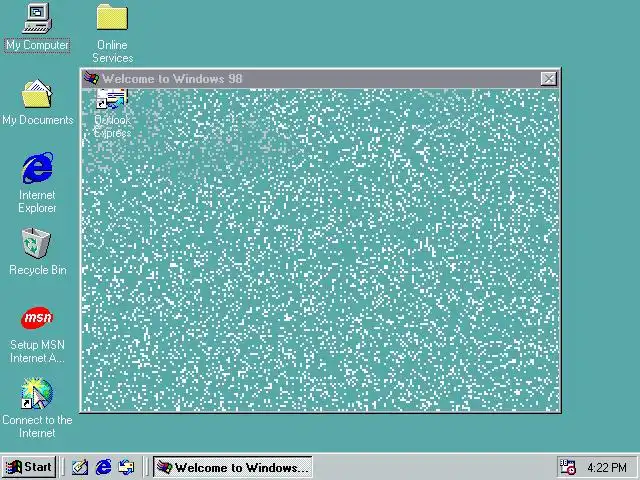
Task: Click the Welcome to Windows 98 title text
Action: point(172,78)
